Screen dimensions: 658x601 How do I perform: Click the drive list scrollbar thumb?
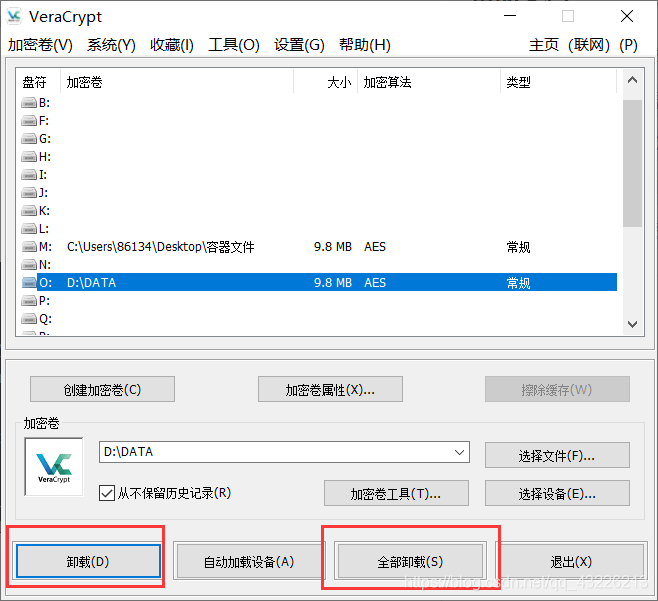coord(632,163)
